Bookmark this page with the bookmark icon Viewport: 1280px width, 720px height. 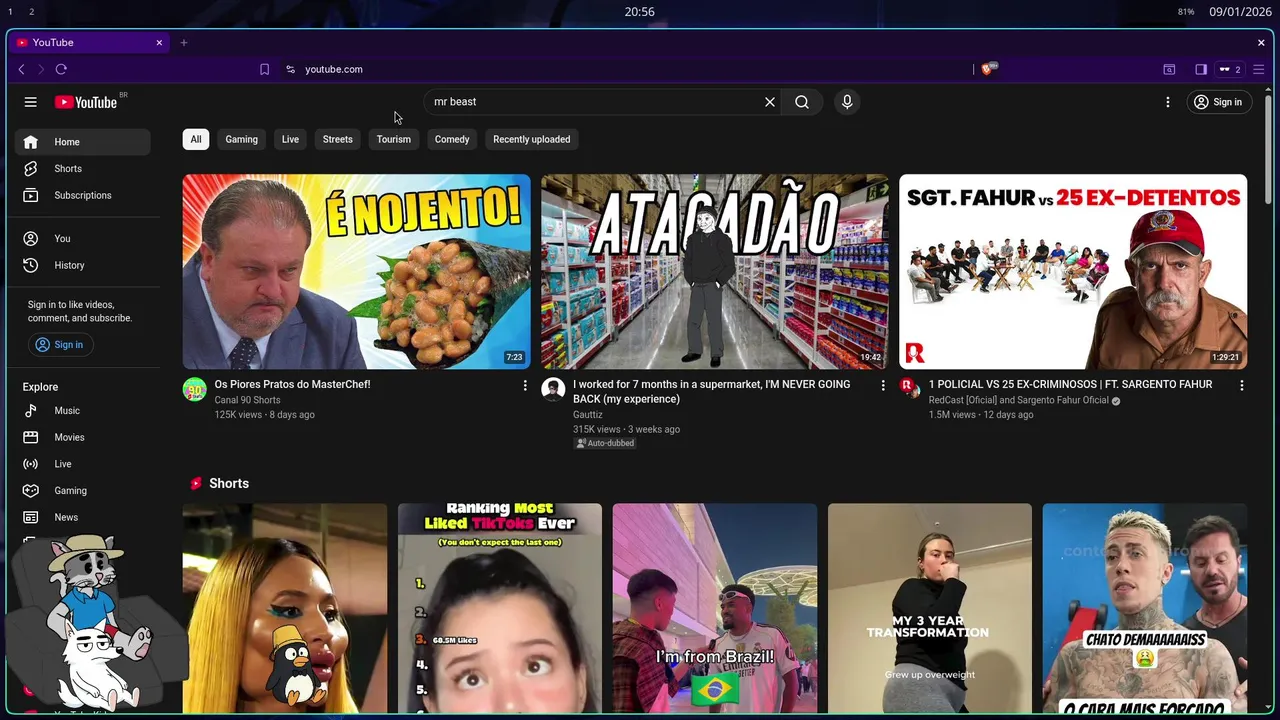coord(264,69)
